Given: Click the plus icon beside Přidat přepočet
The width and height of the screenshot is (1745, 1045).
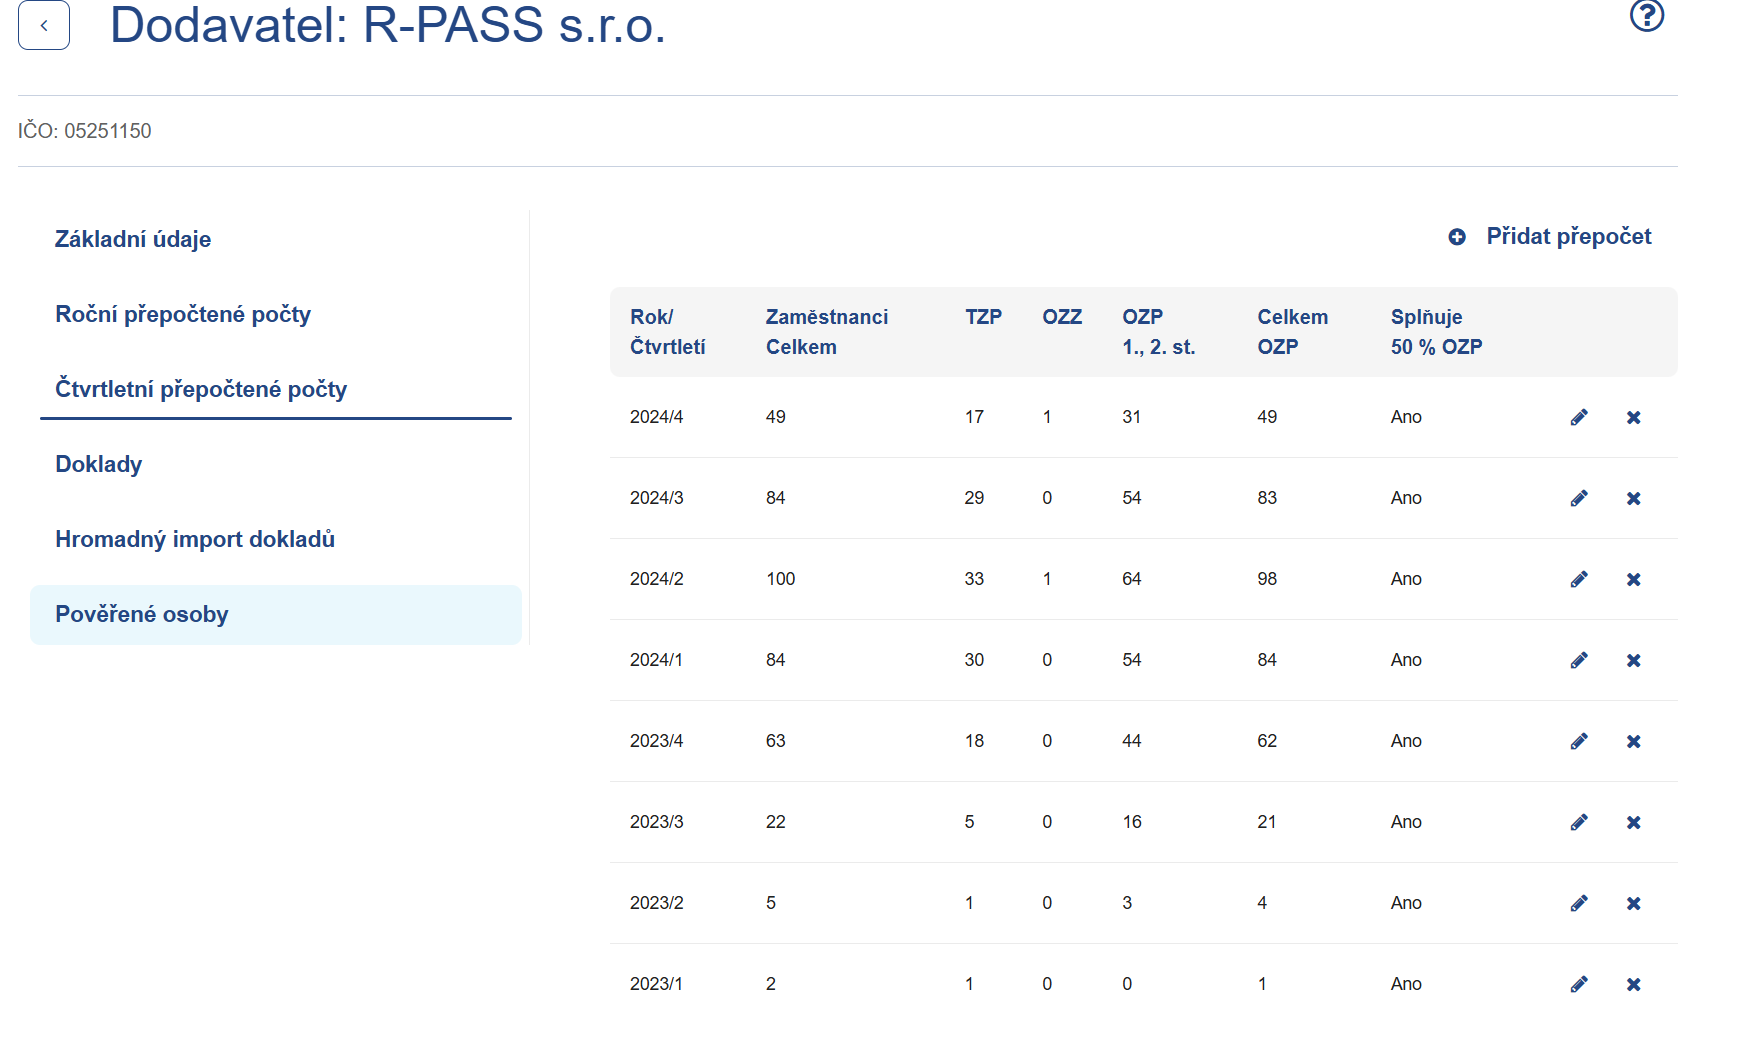Looking at the screenshot, I should tap(1457, 237).
